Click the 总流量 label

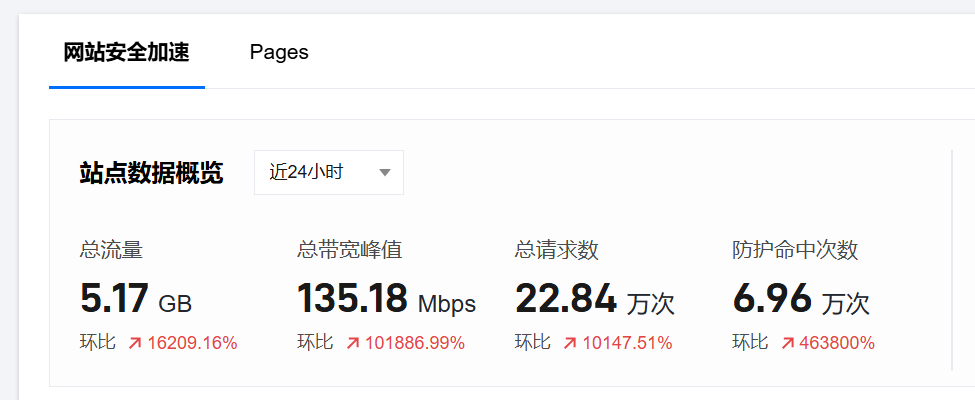pos(111,250)
